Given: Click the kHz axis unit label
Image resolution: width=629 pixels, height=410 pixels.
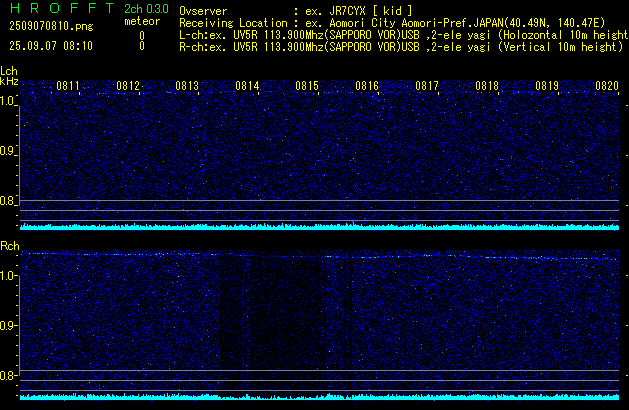Looking at the screenshot, I should (x=9, y=81).
